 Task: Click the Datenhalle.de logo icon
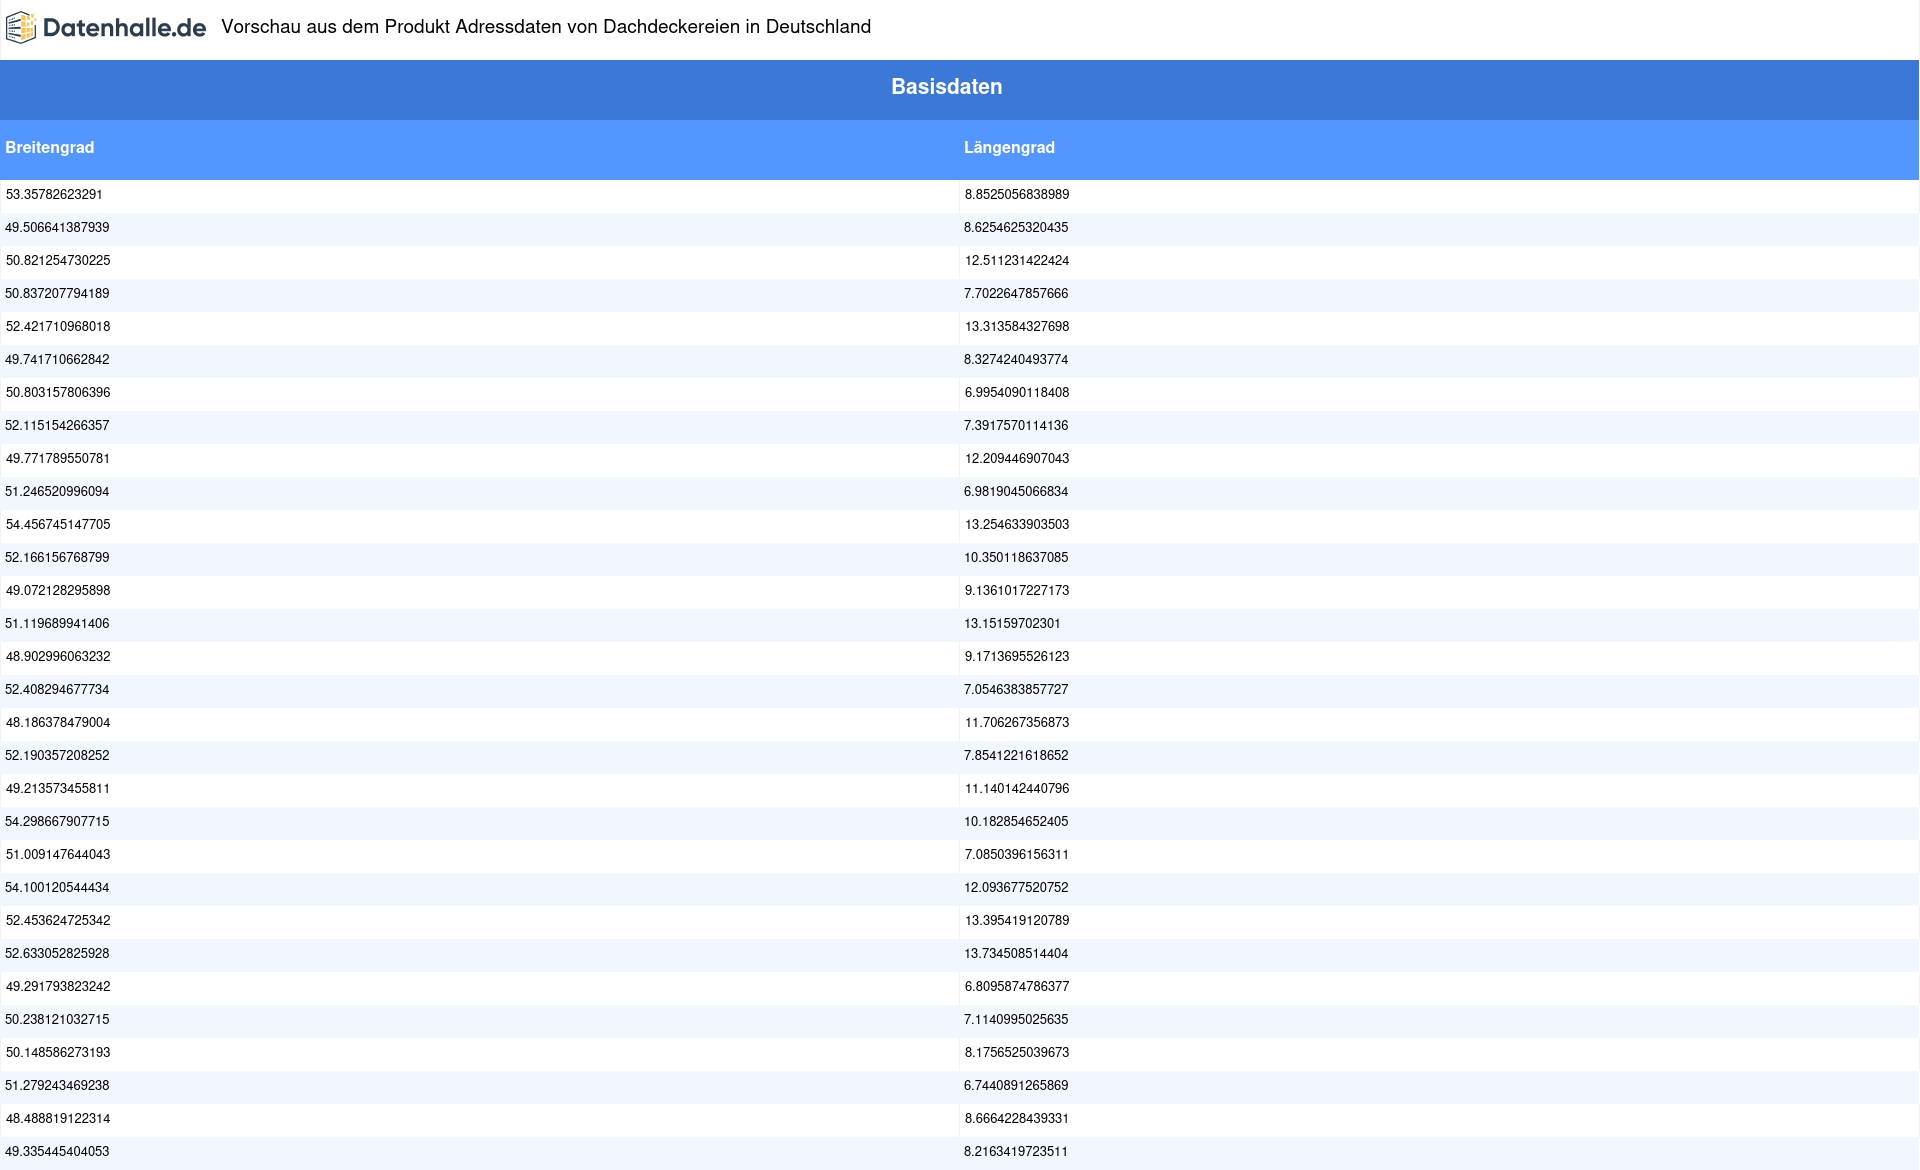click(x=21, y=28)
